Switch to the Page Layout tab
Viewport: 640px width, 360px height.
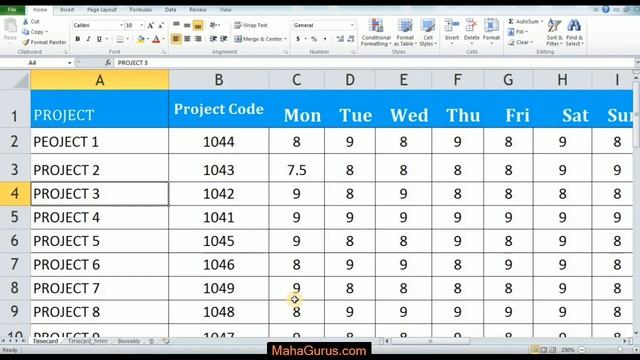(x=102, y=9)
